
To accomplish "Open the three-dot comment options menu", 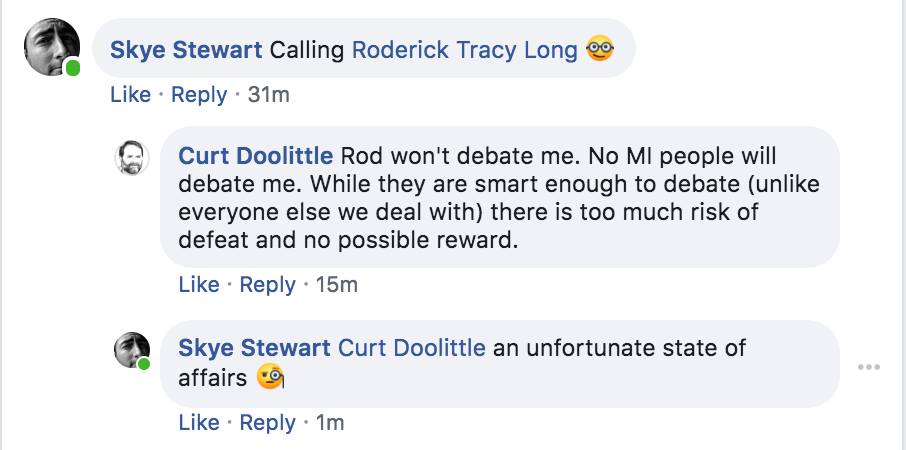I will (x=869, y=367).
